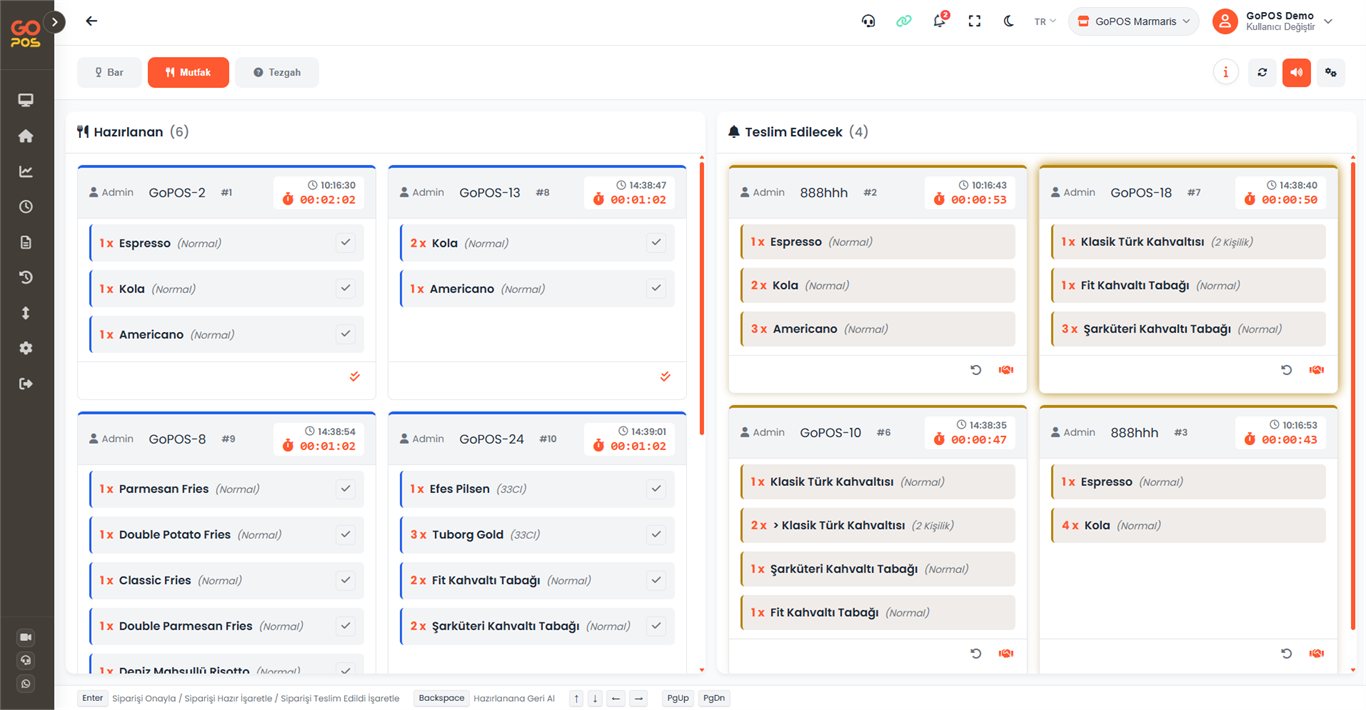The height and width of the screenshot is (710, 1366).
Task: Enter fullscreen mode with the expand icon
Action: pyautogui.click(x=975, y=21)
